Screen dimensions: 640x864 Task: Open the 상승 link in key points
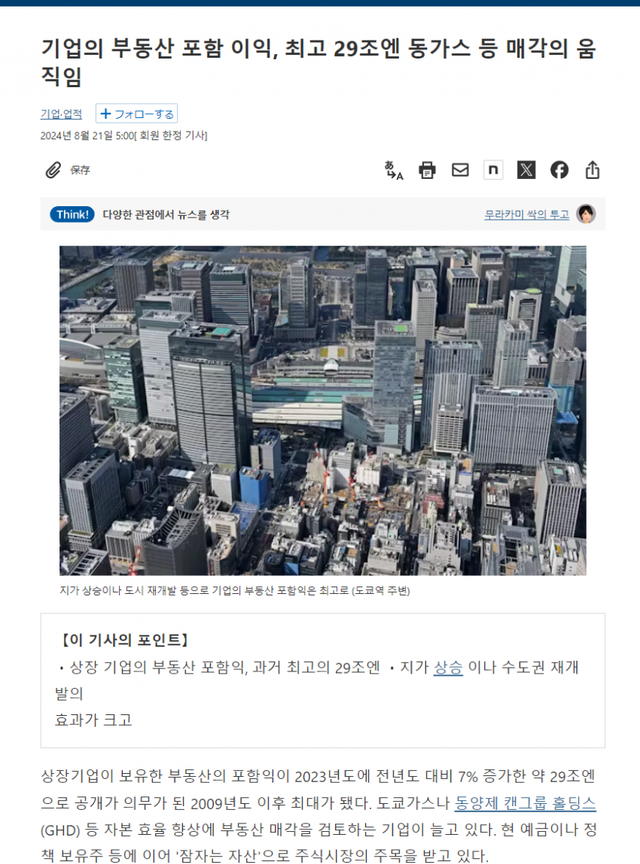[x=448, y=667]
